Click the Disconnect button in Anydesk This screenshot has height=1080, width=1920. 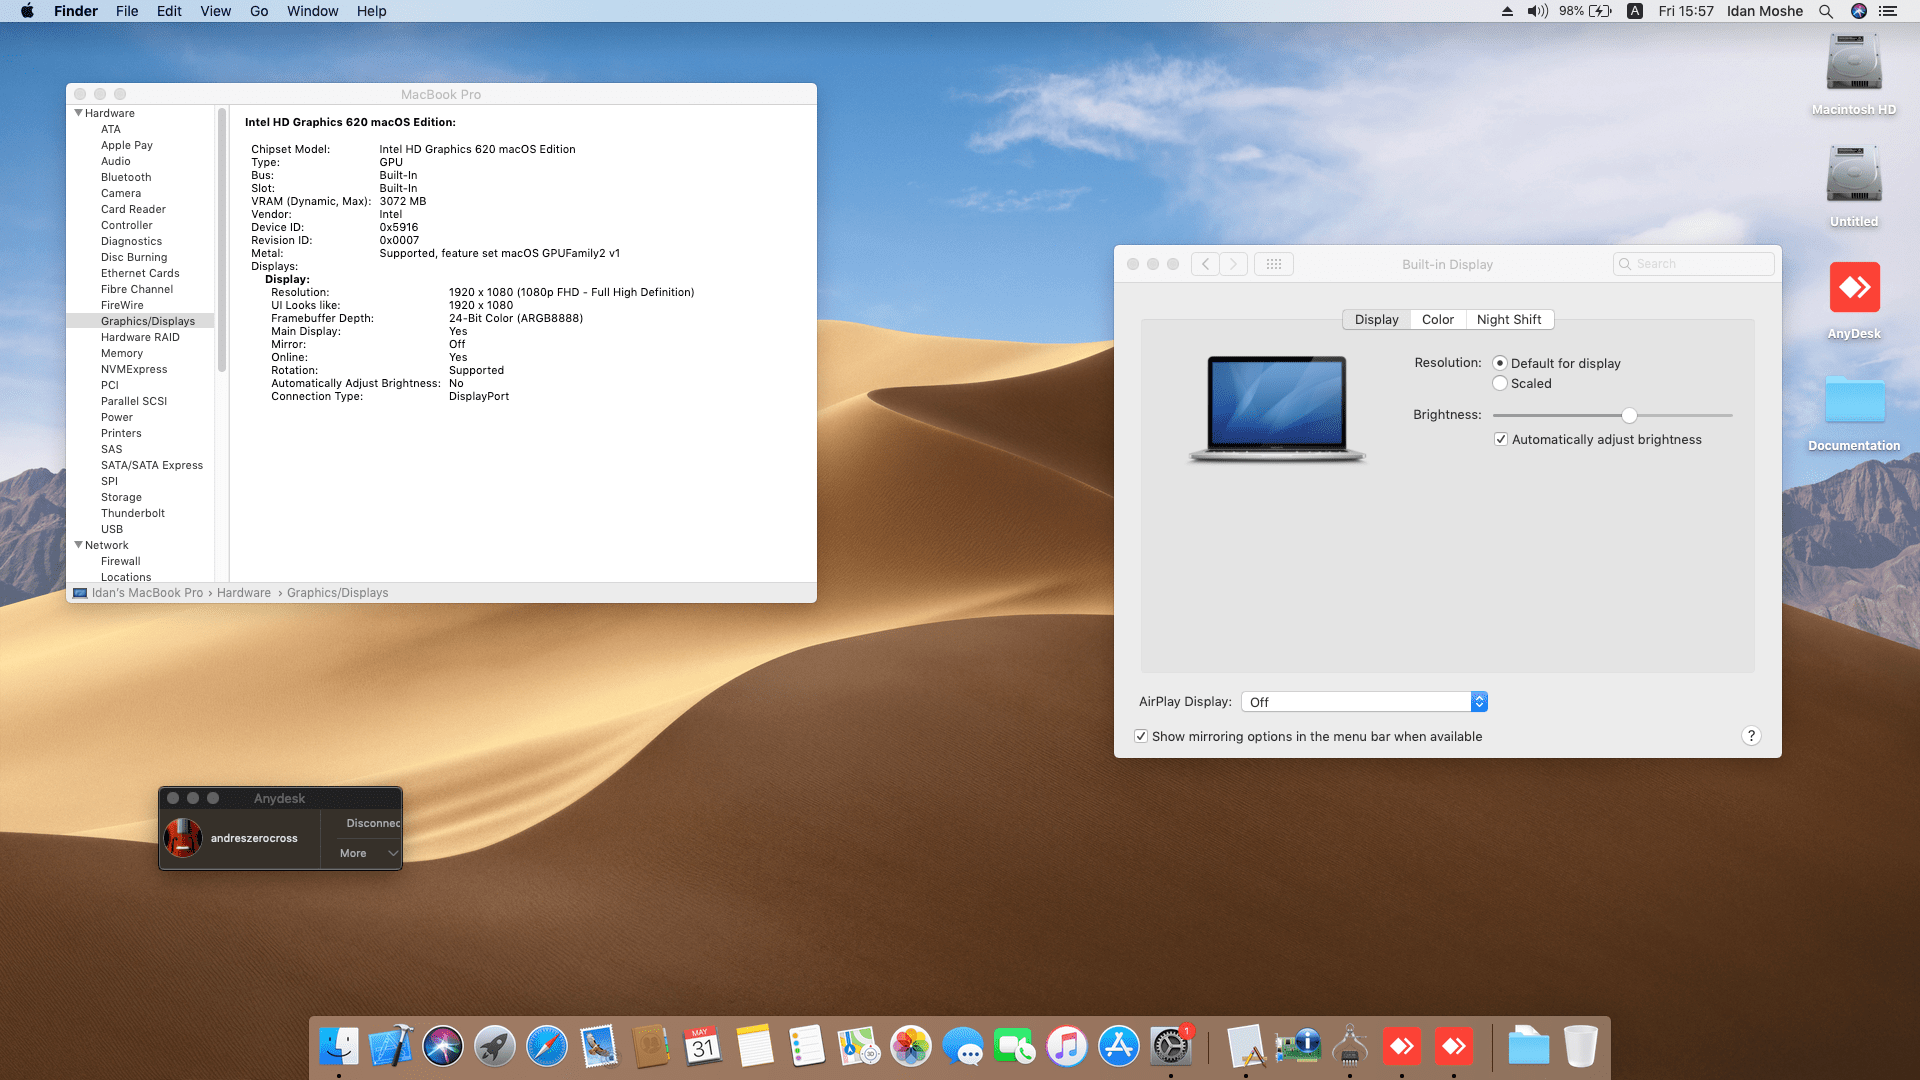pos(372,823)
